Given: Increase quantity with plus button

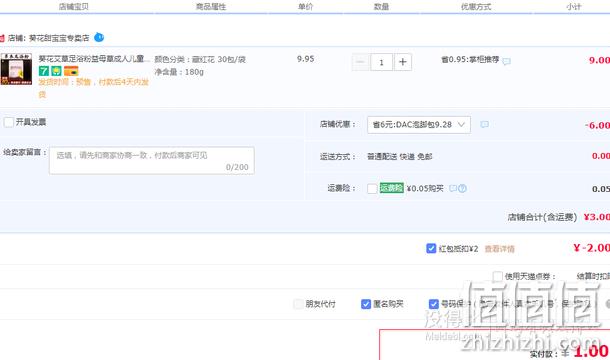Looking at the screenshot, I should click(403, 62).
